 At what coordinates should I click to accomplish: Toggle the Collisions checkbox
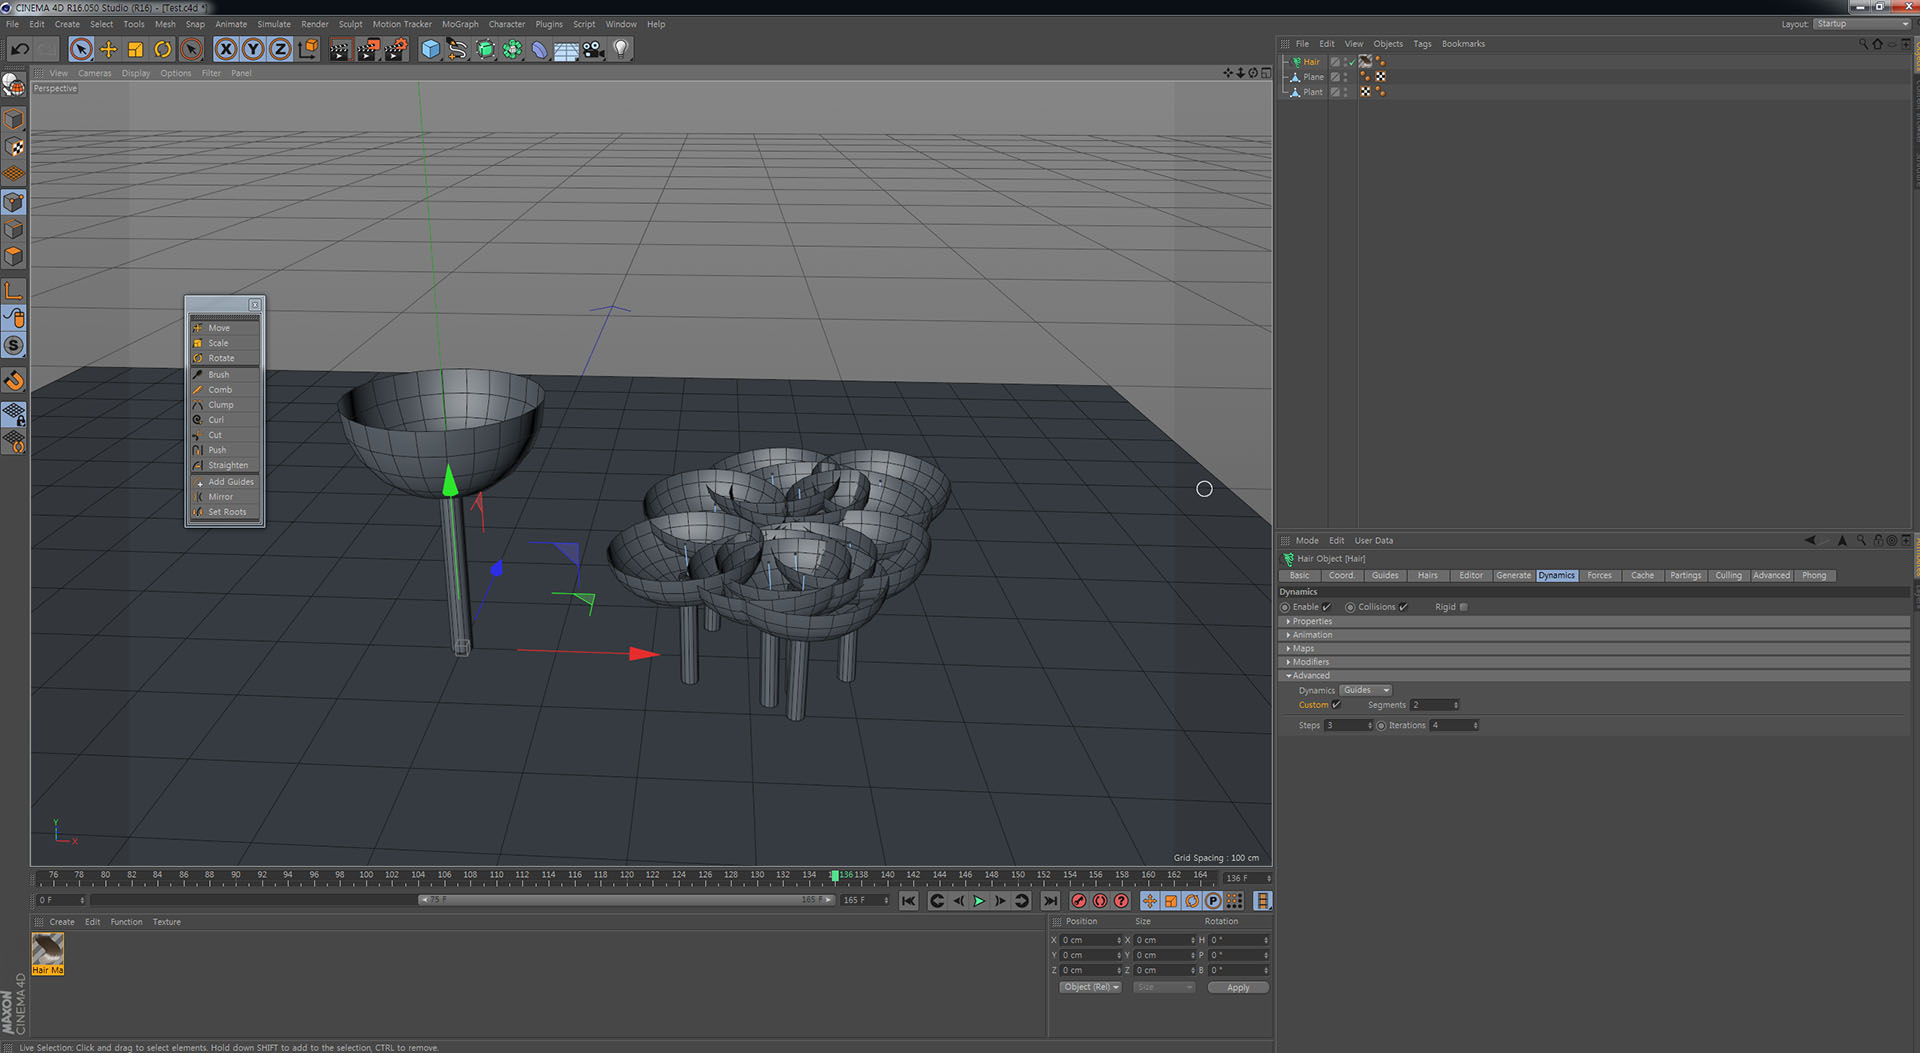click(x=1403, y=607)
